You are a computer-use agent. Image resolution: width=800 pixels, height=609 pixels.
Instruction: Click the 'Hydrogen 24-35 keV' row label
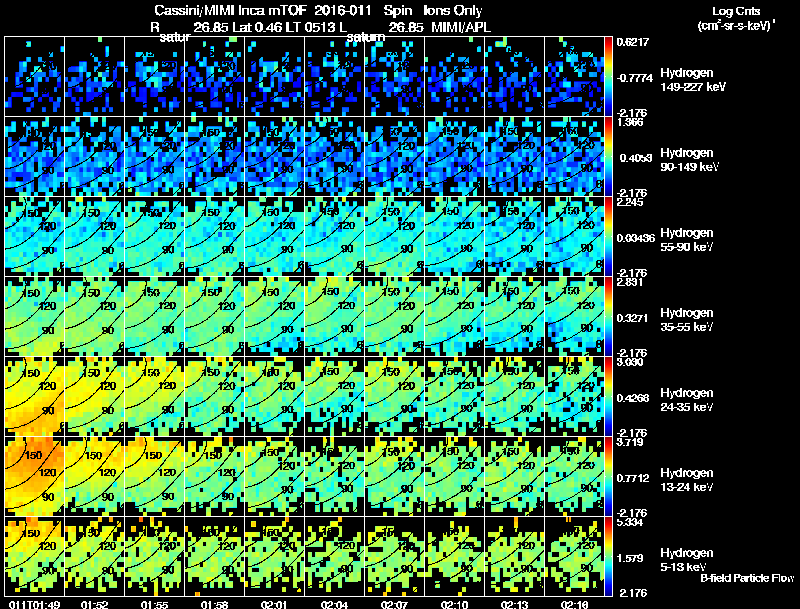[x=687, y=400]
